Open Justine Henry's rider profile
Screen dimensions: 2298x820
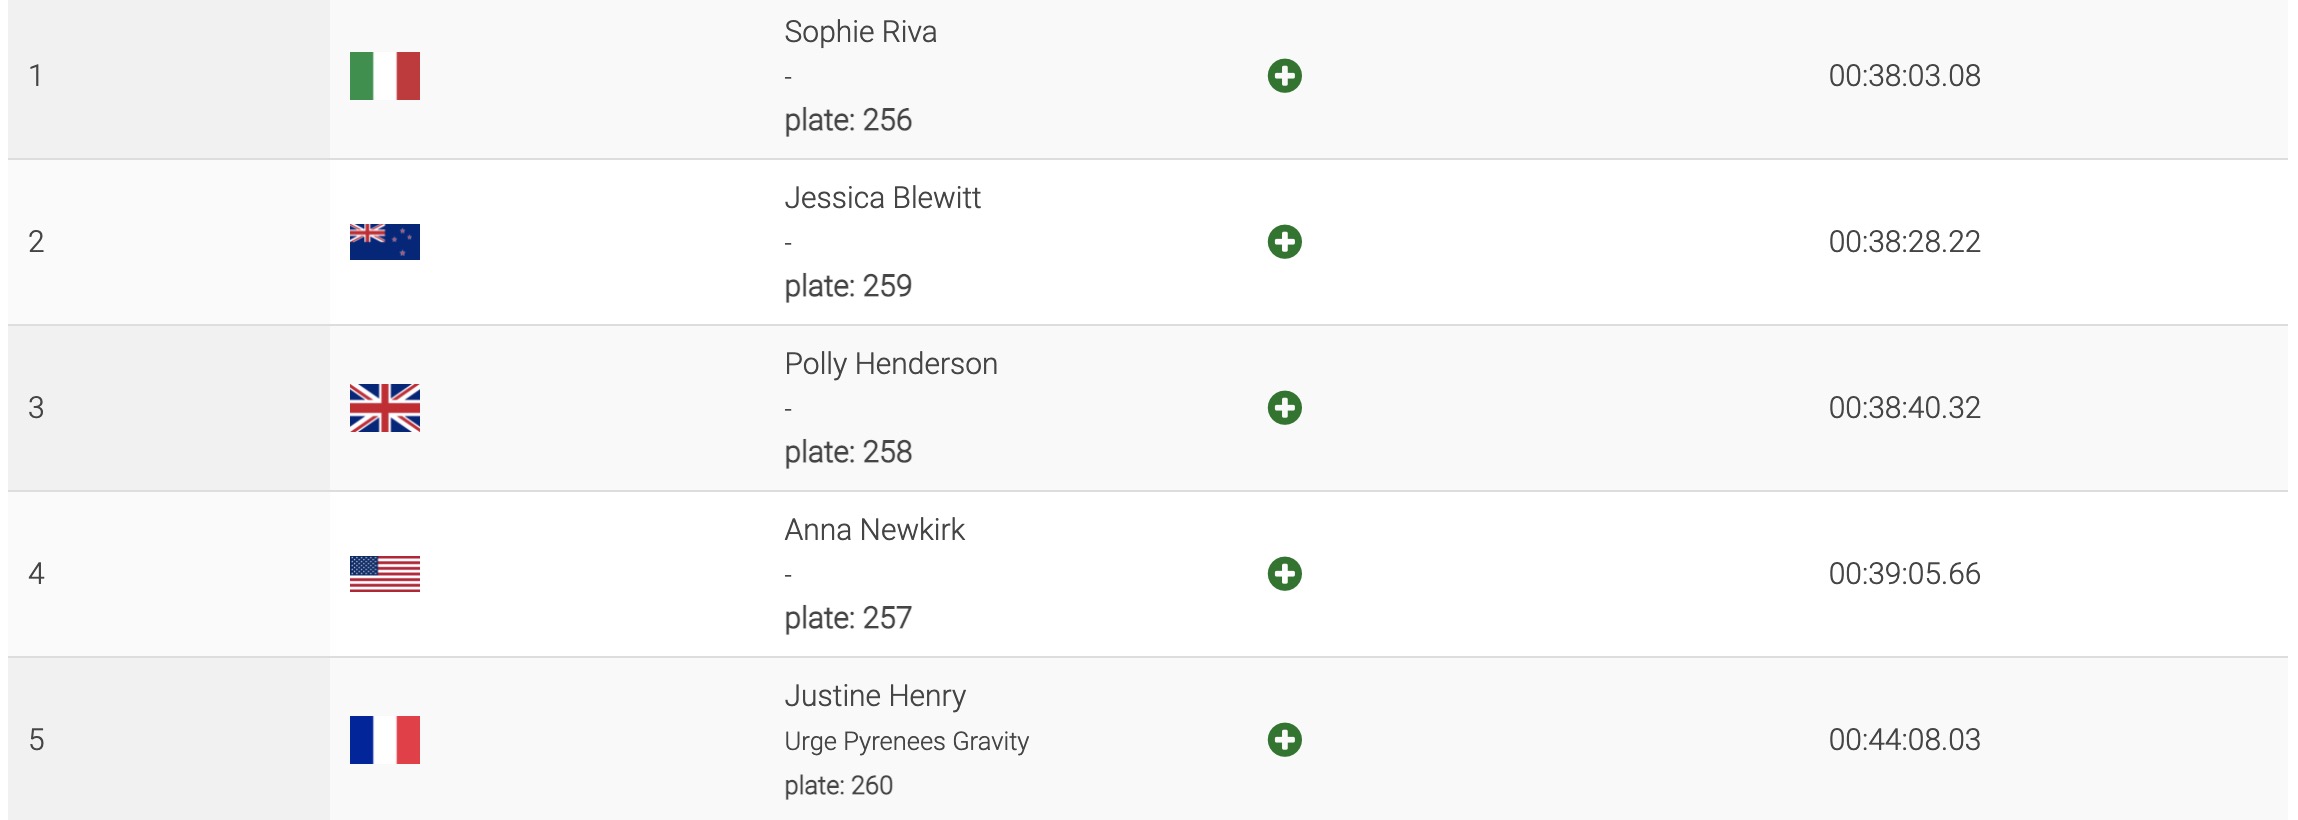pyautogui.click(x=875, y=696)
